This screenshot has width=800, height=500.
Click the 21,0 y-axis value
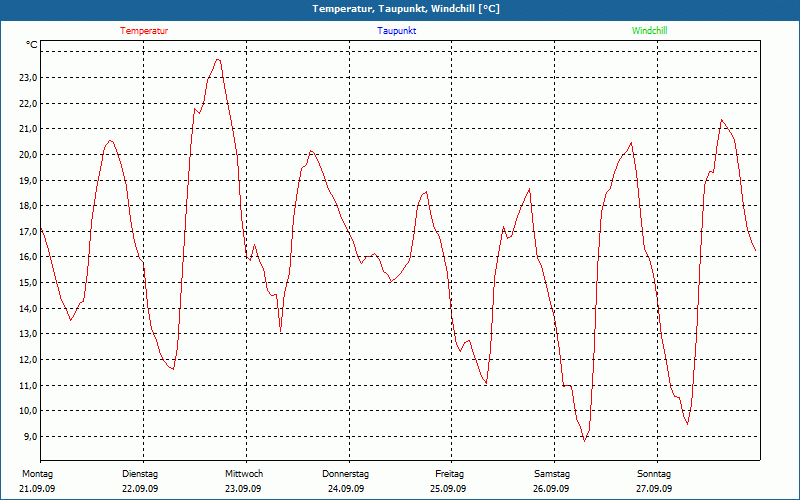[28, 129]
